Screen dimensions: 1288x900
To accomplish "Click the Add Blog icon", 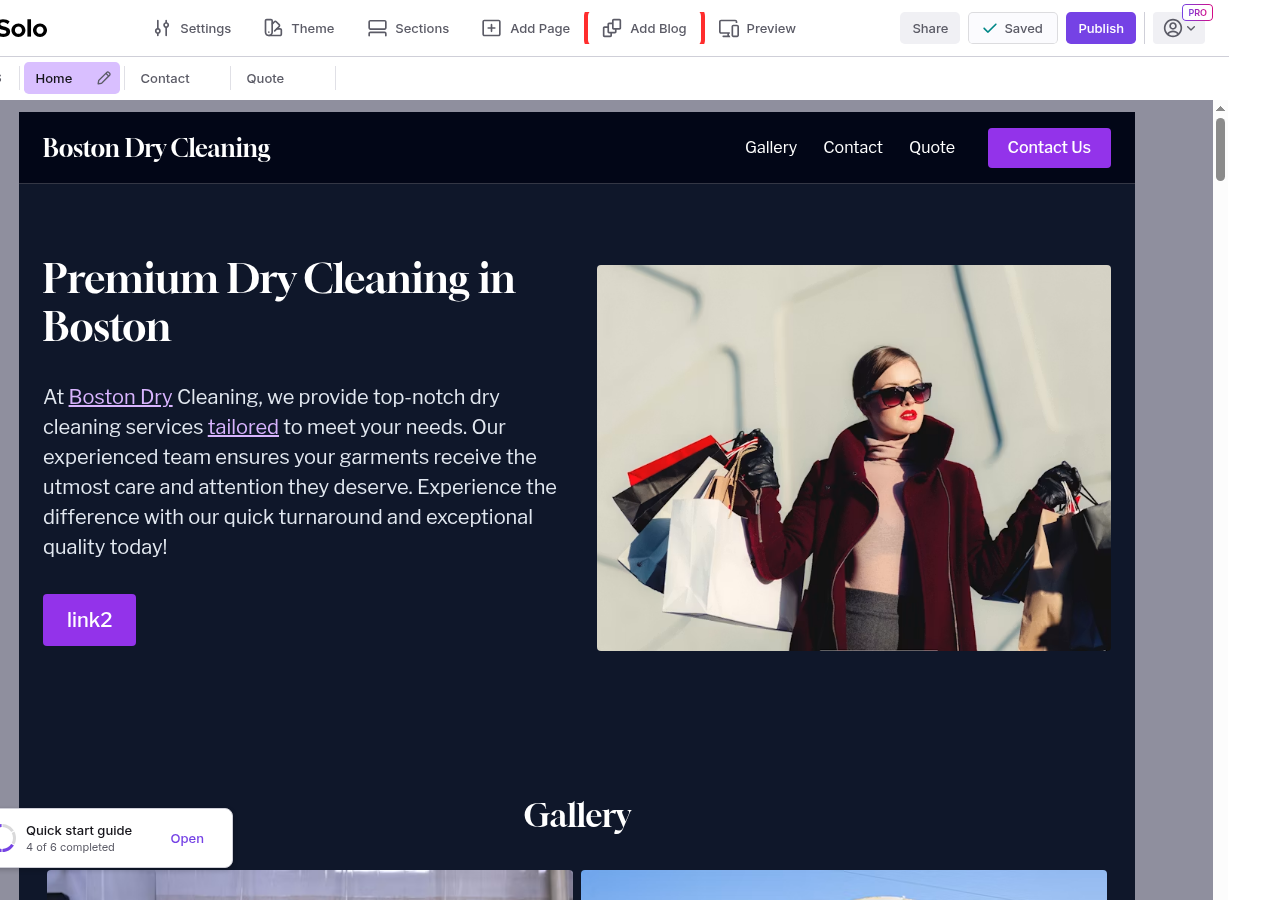I will click(612, 28).
